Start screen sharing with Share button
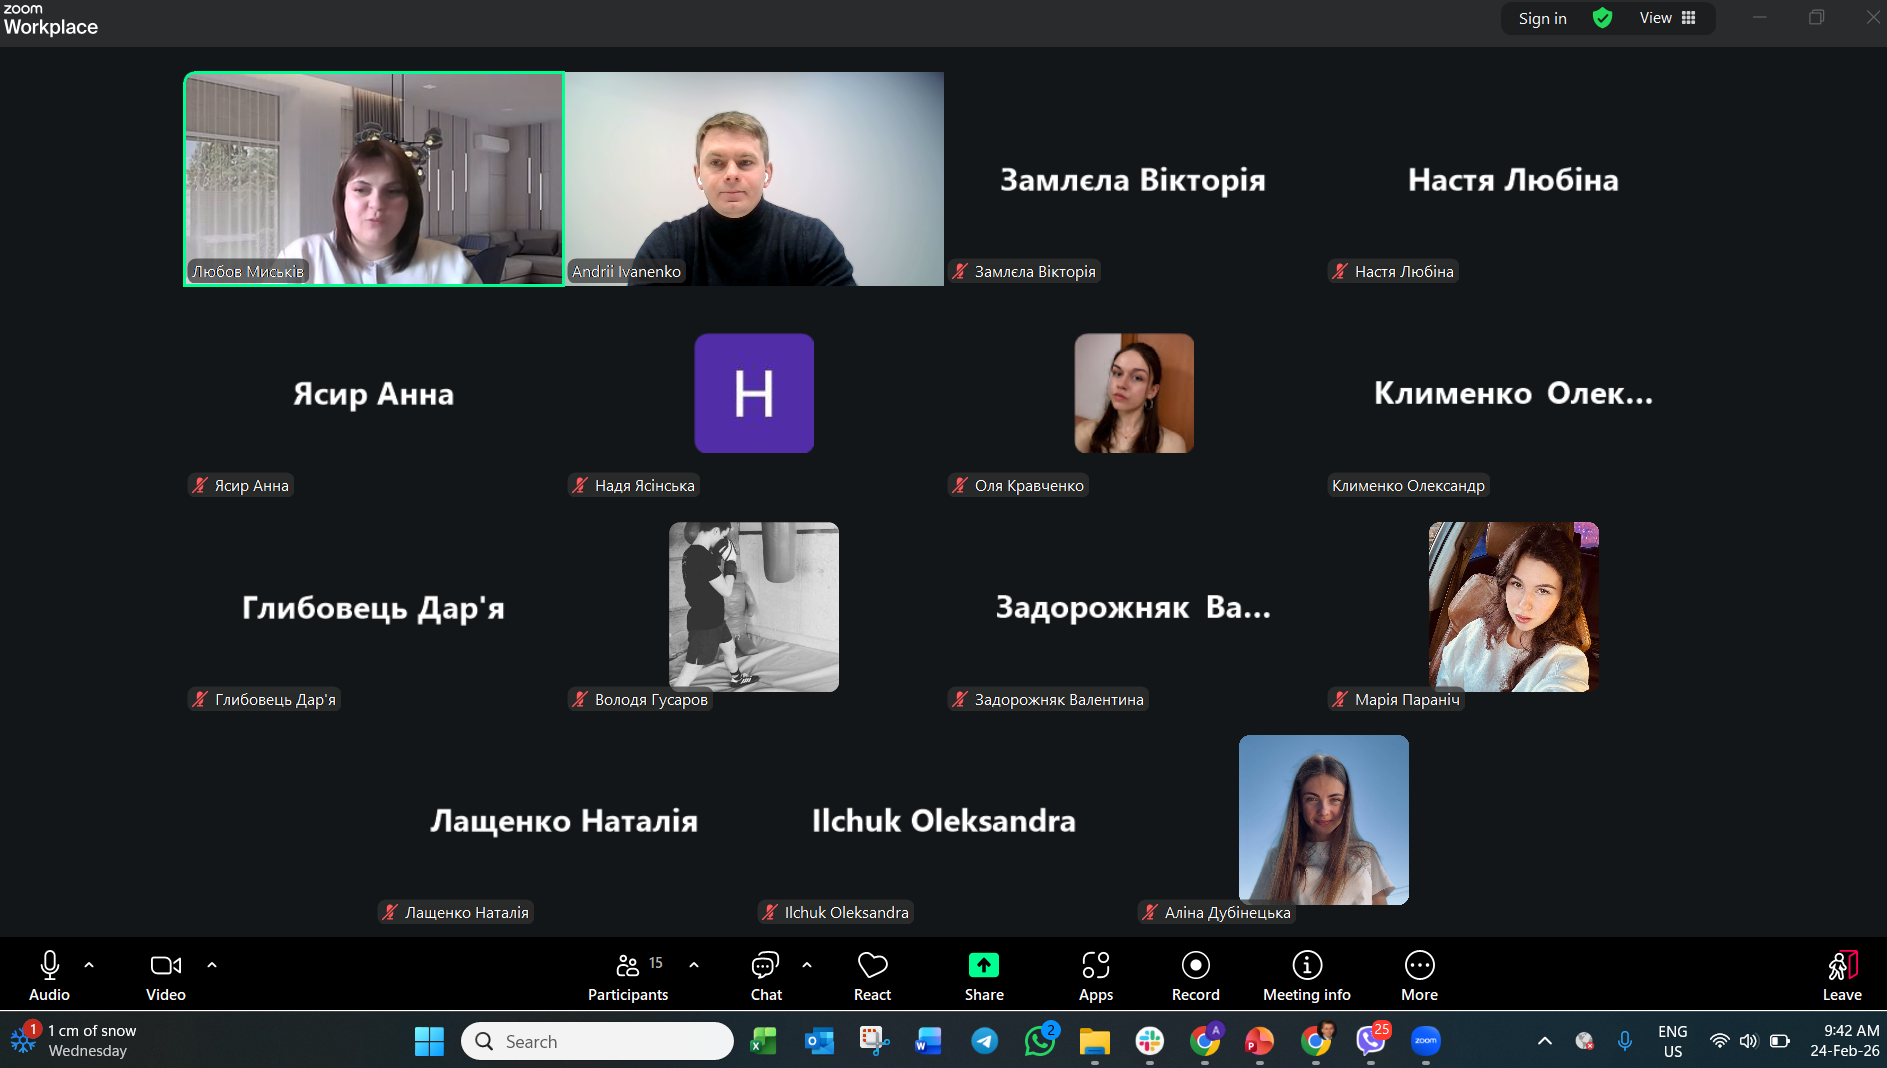This screenshot has width=1887, height=1068. click(x=984, y=975)
